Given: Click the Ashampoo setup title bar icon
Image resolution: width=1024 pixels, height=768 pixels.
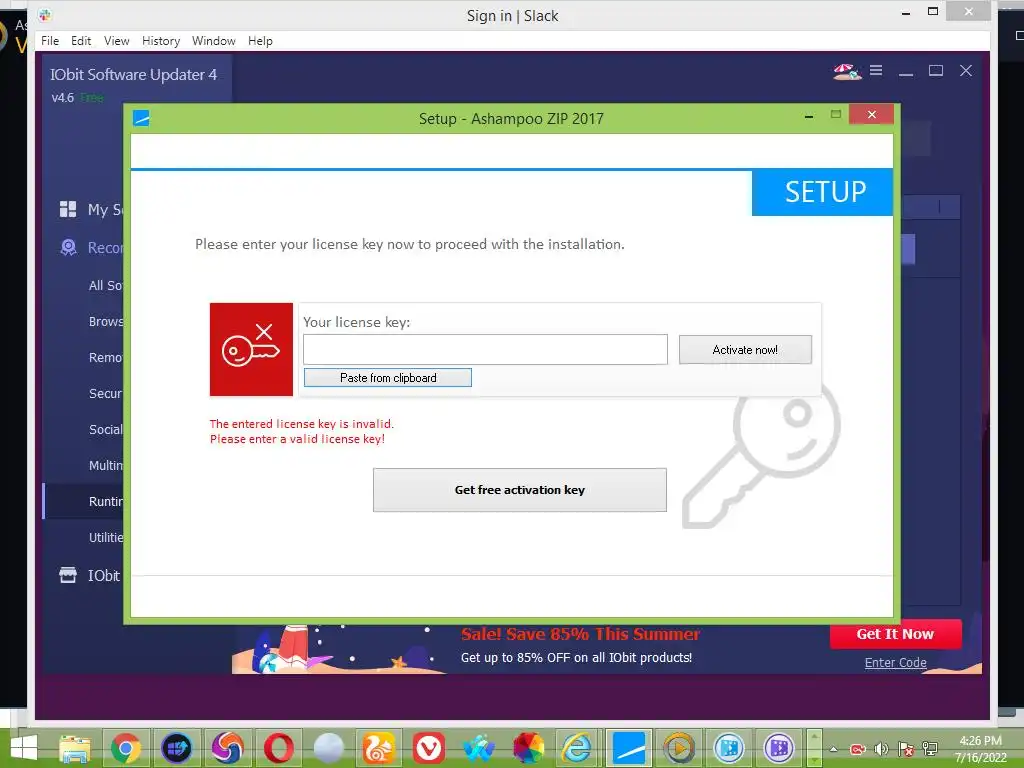Looking at the screenshot, I should (x=141, y=118).
